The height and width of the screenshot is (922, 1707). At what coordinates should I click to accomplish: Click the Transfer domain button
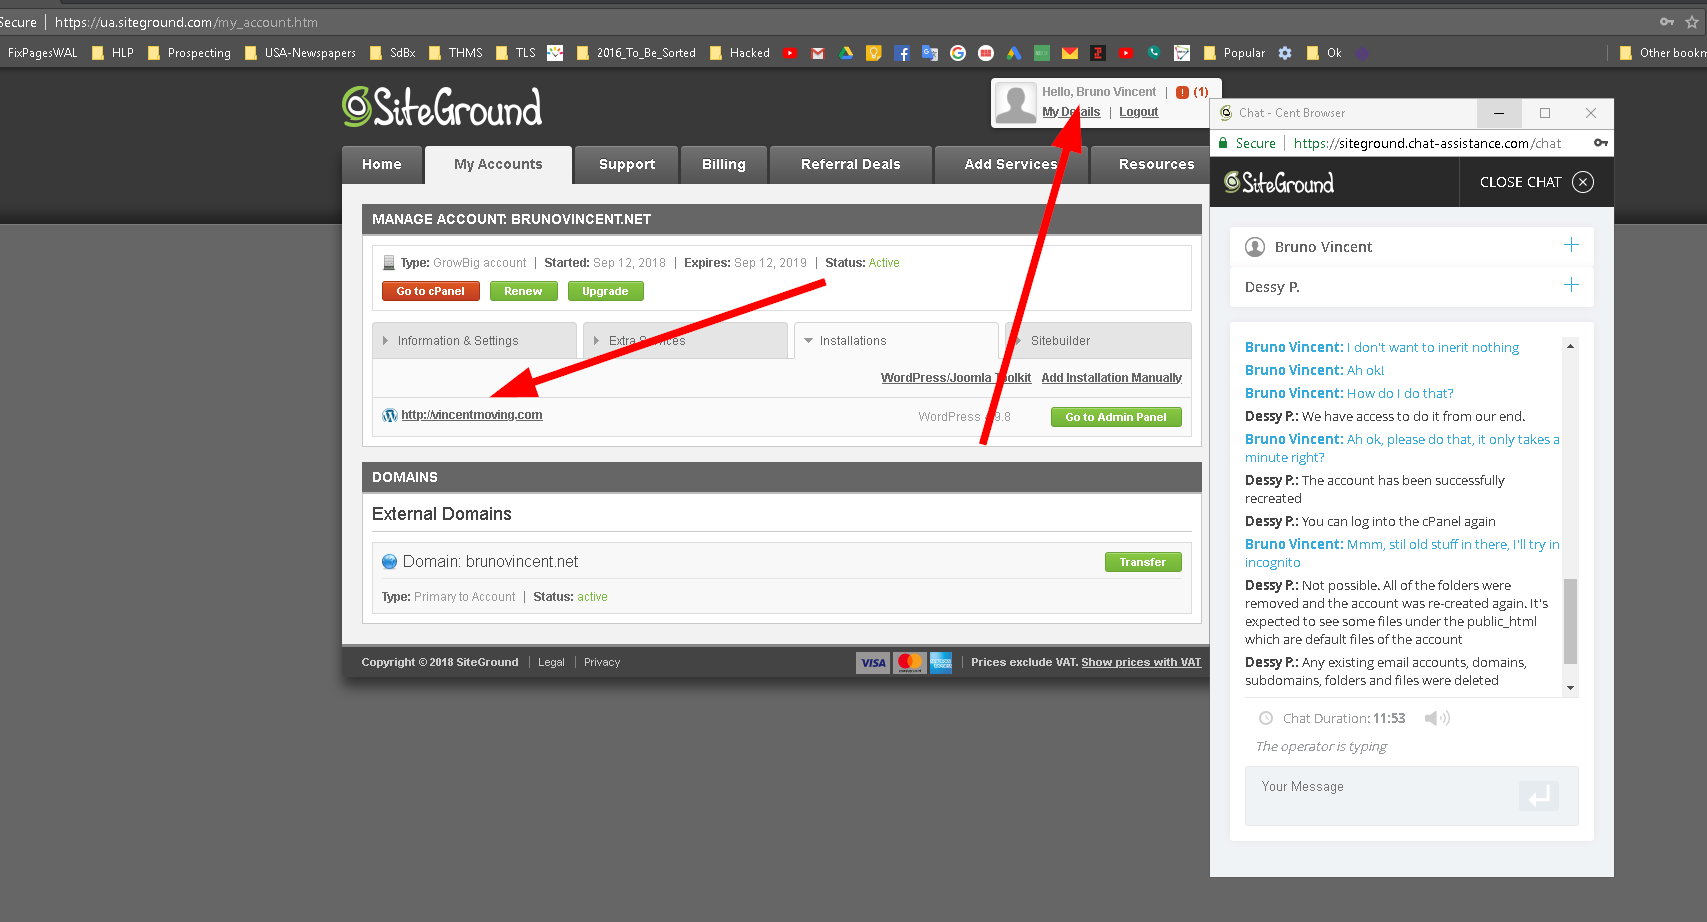coord(1143,562)
